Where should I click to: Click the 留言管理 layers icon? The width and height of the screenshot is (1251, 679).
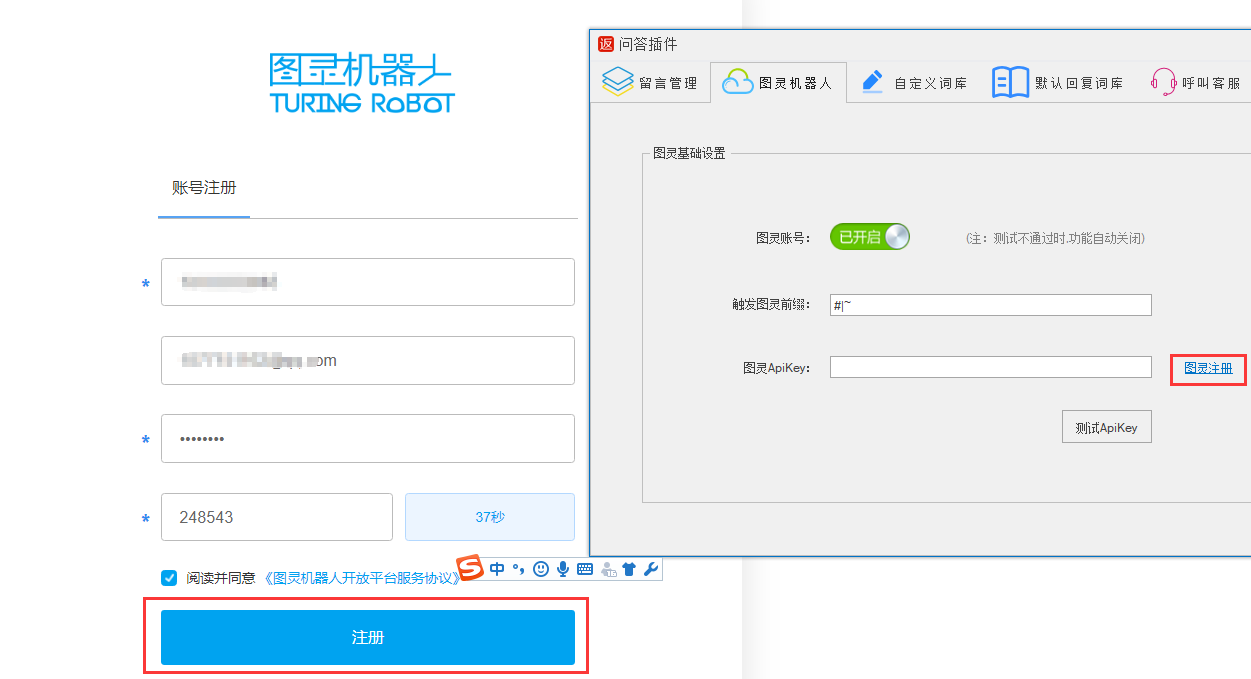coord(618,82)
